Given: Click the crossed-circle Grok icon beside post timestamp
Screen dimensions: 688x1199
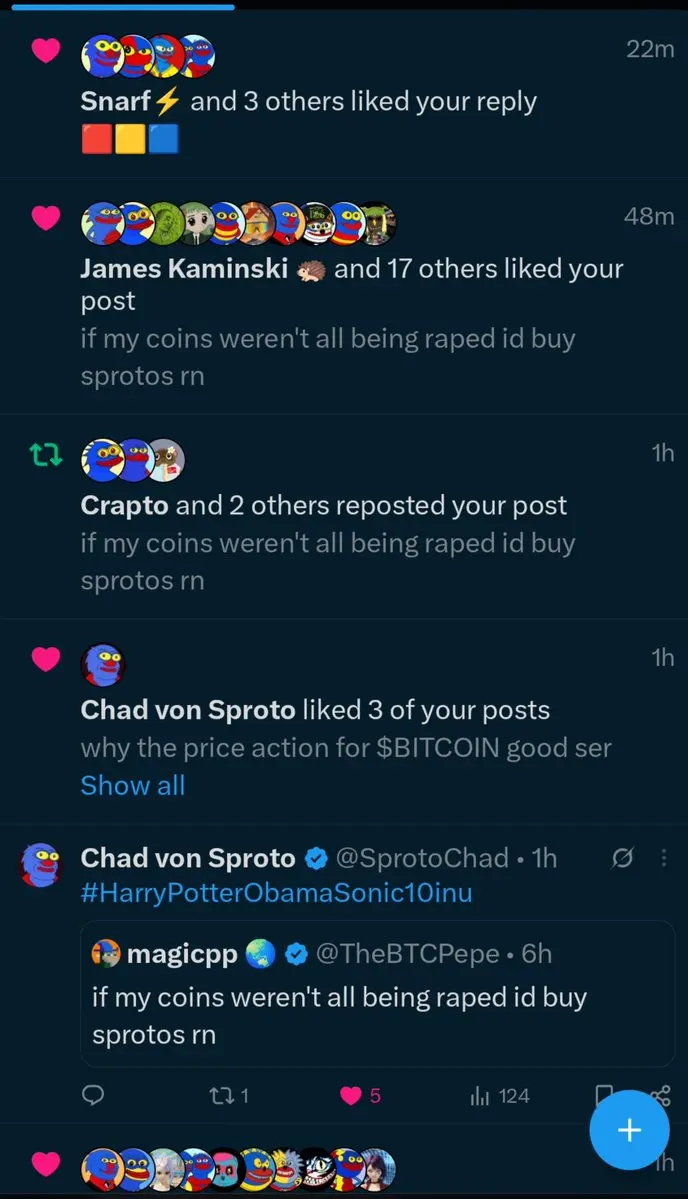Looking at the screenshot, I should pyautogui.click(x=622, y=859).
